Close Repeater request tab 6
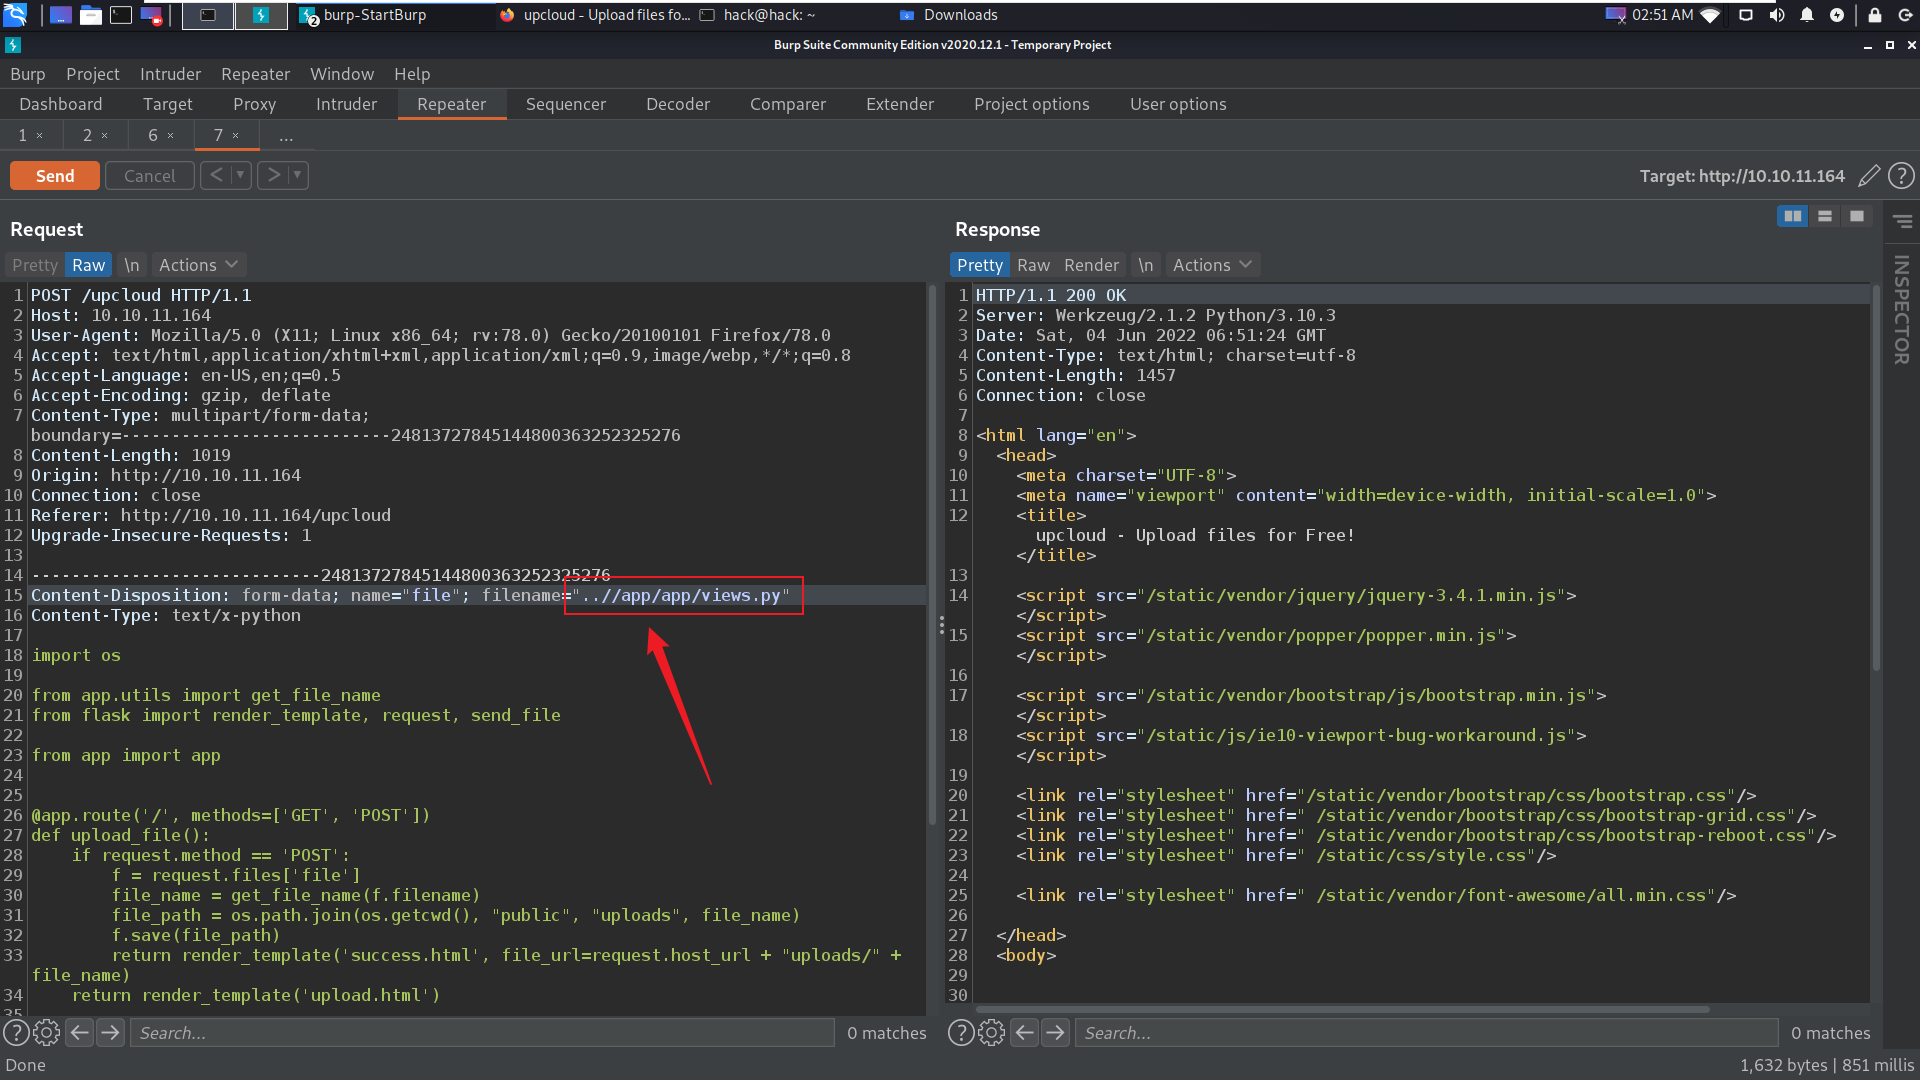The height and width of the screenshot is (1080, 1920). point(170,136)
